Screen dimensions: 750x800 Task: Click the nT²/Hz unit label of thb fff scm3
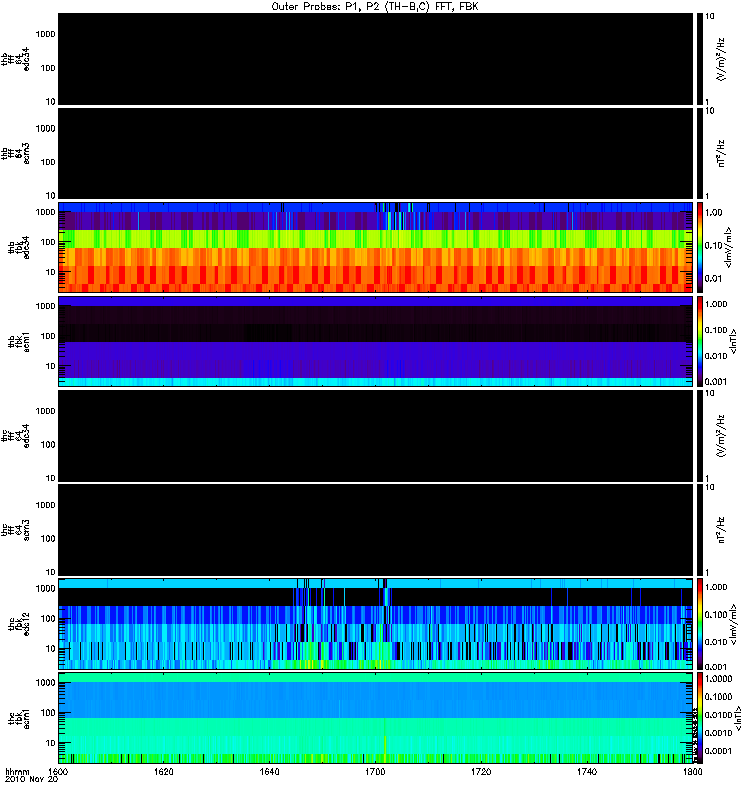point(720,154)
